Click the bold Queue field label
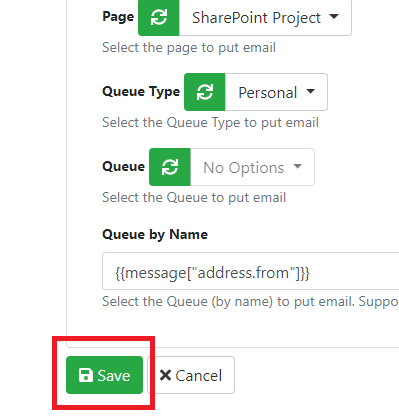The image size is (399, 417). [x=124, y=166]
